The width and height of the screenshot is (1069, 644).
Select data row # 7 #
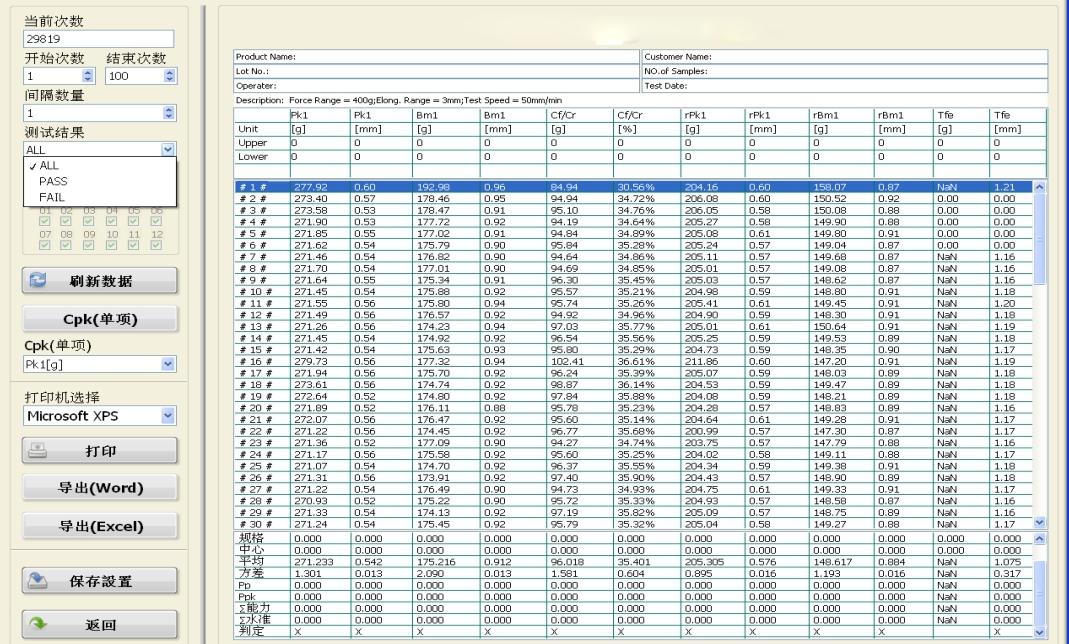(x=633, y=257)
